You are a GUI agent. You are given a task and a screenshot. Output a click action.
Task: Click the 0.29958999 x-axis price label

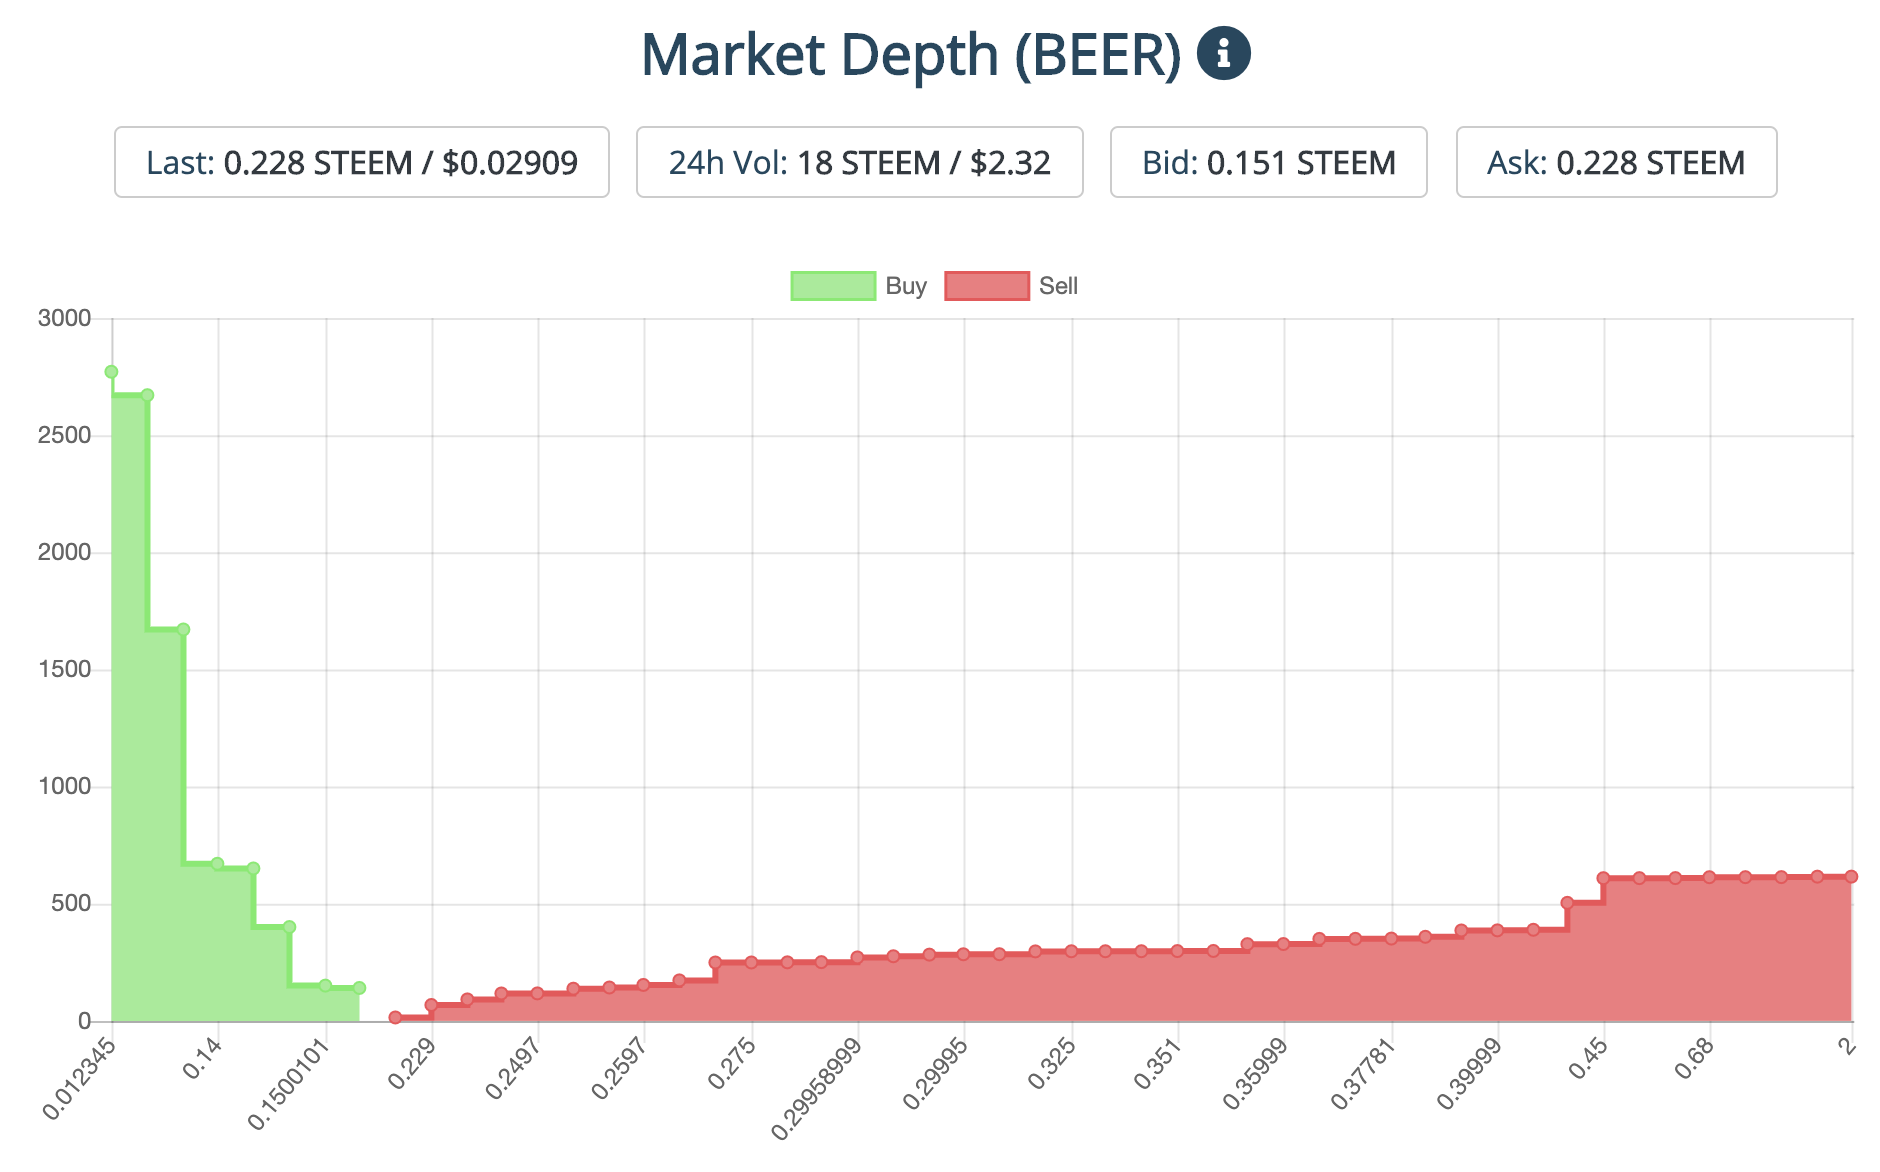[817, 1089]
